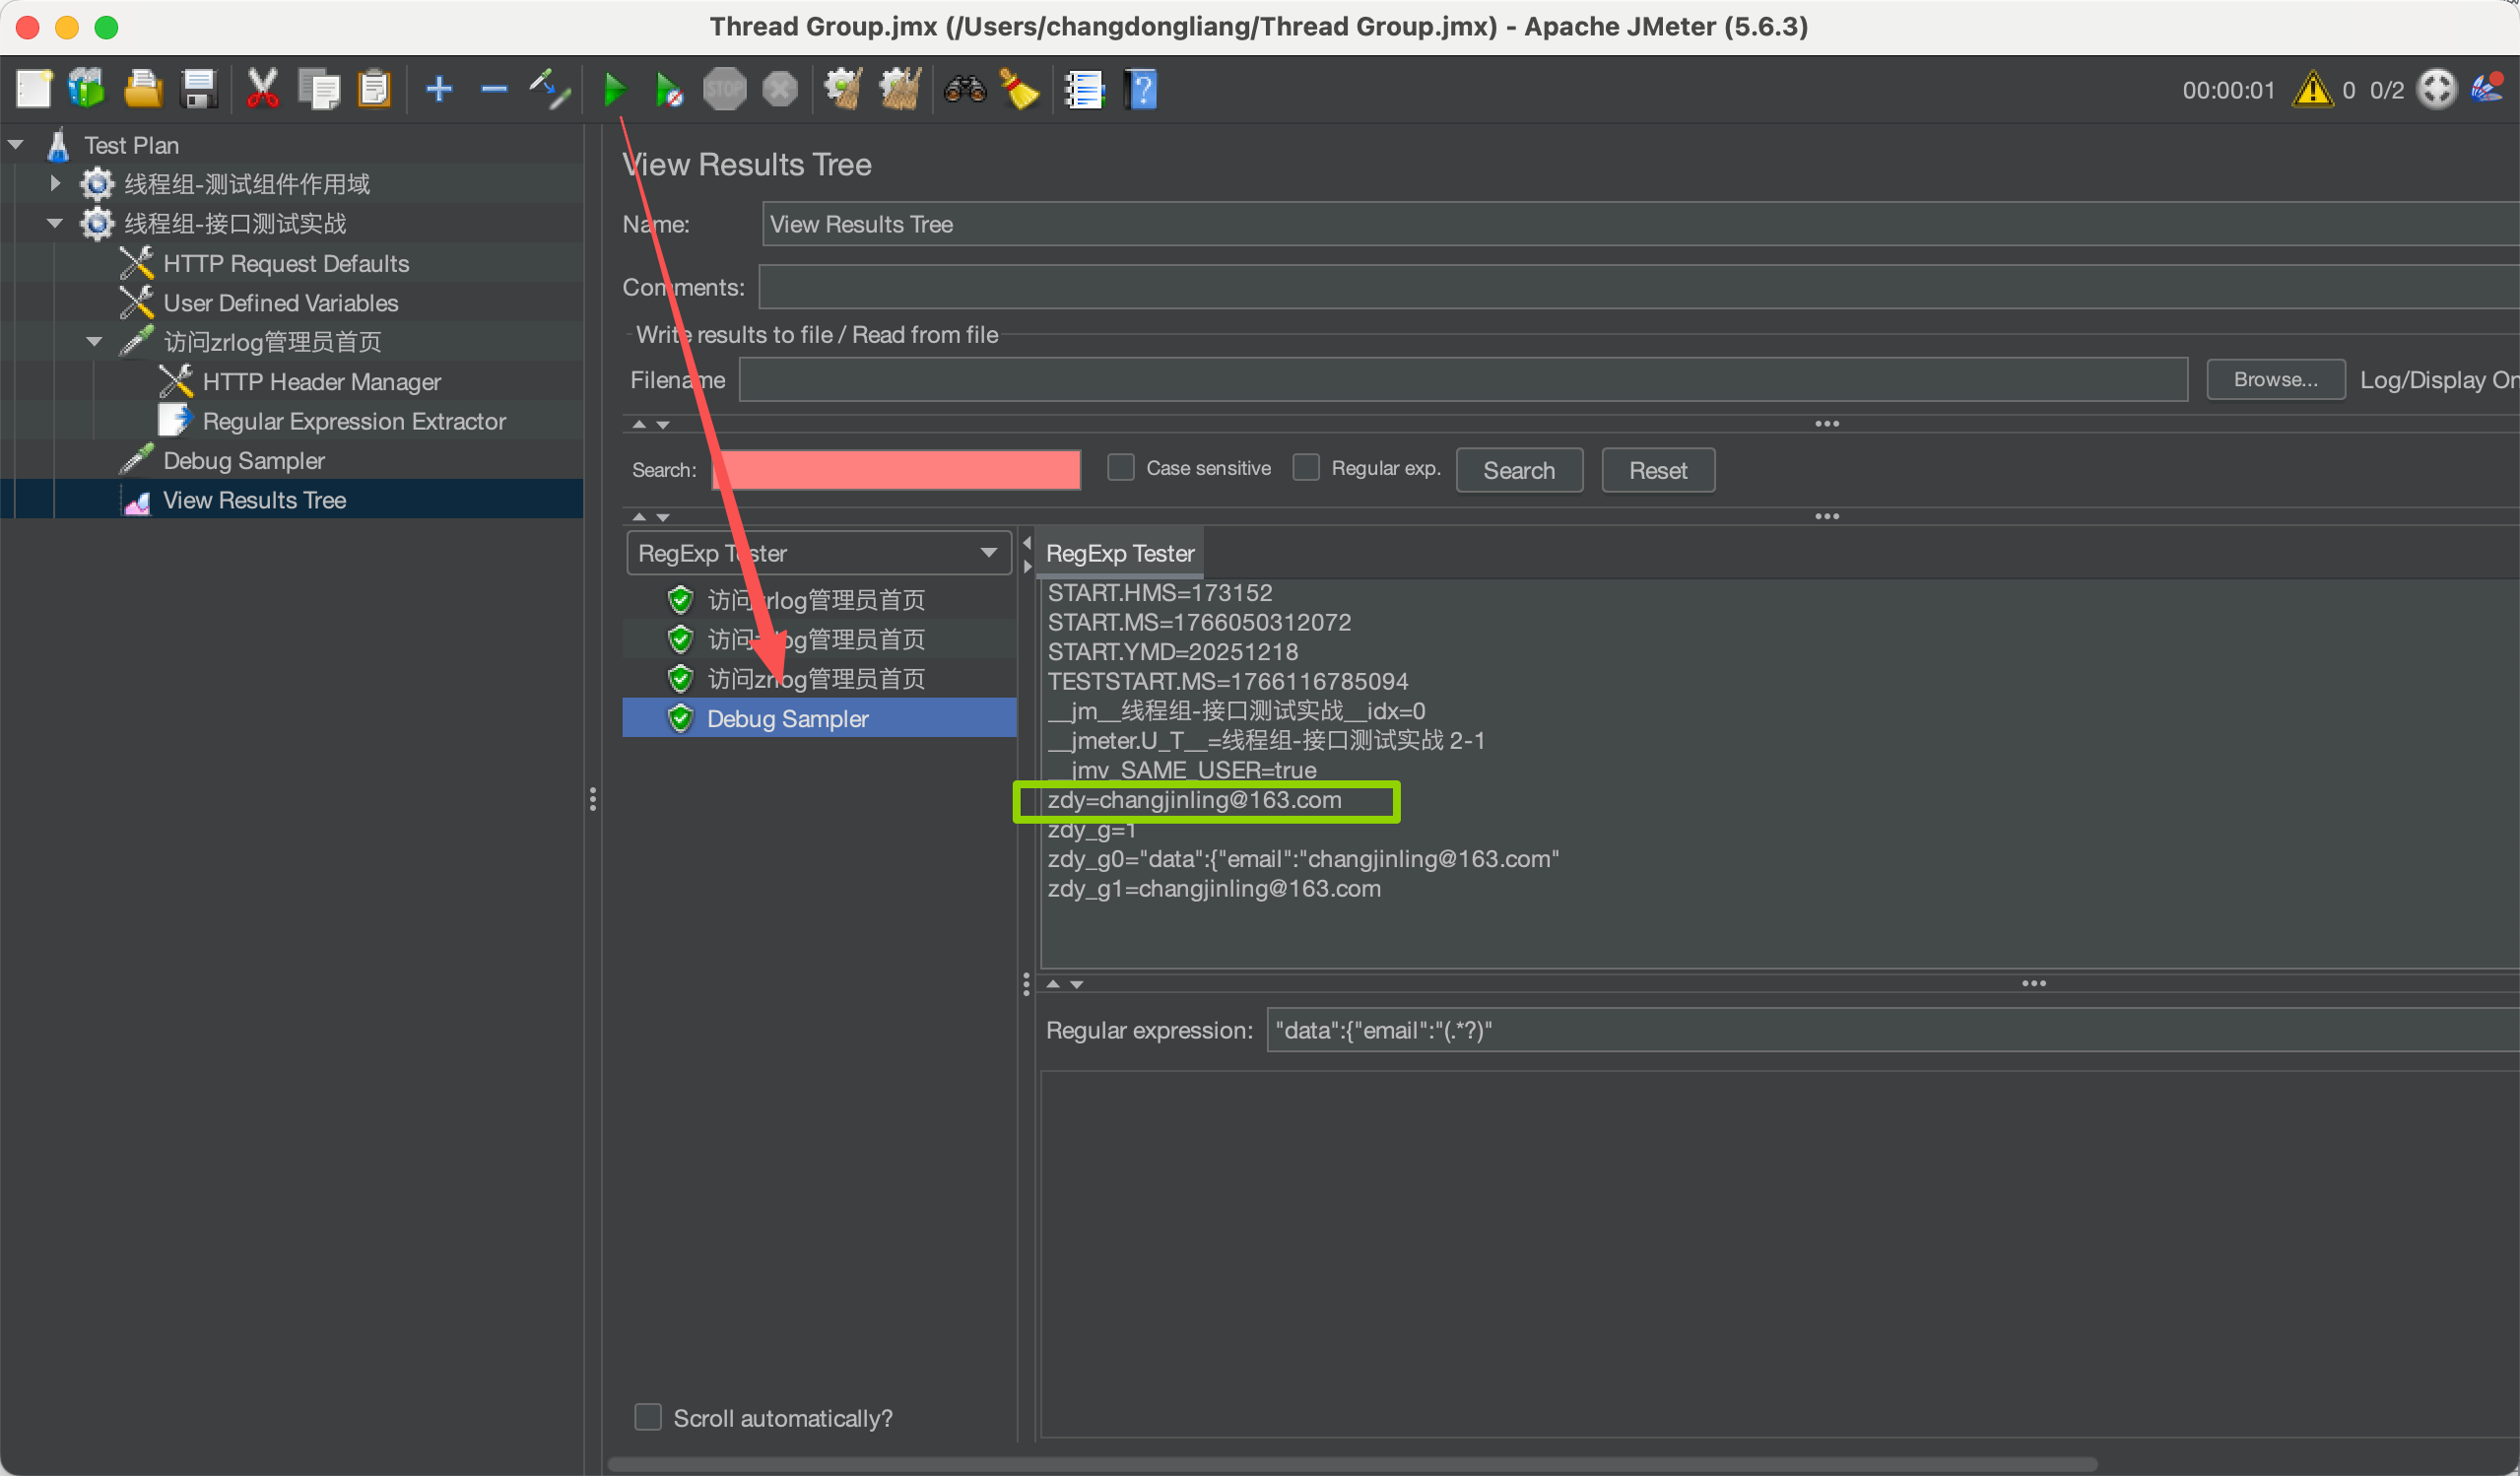The image size is (2520, 1476).
Task: Click the green Start run button
Action: click(615, 90)
